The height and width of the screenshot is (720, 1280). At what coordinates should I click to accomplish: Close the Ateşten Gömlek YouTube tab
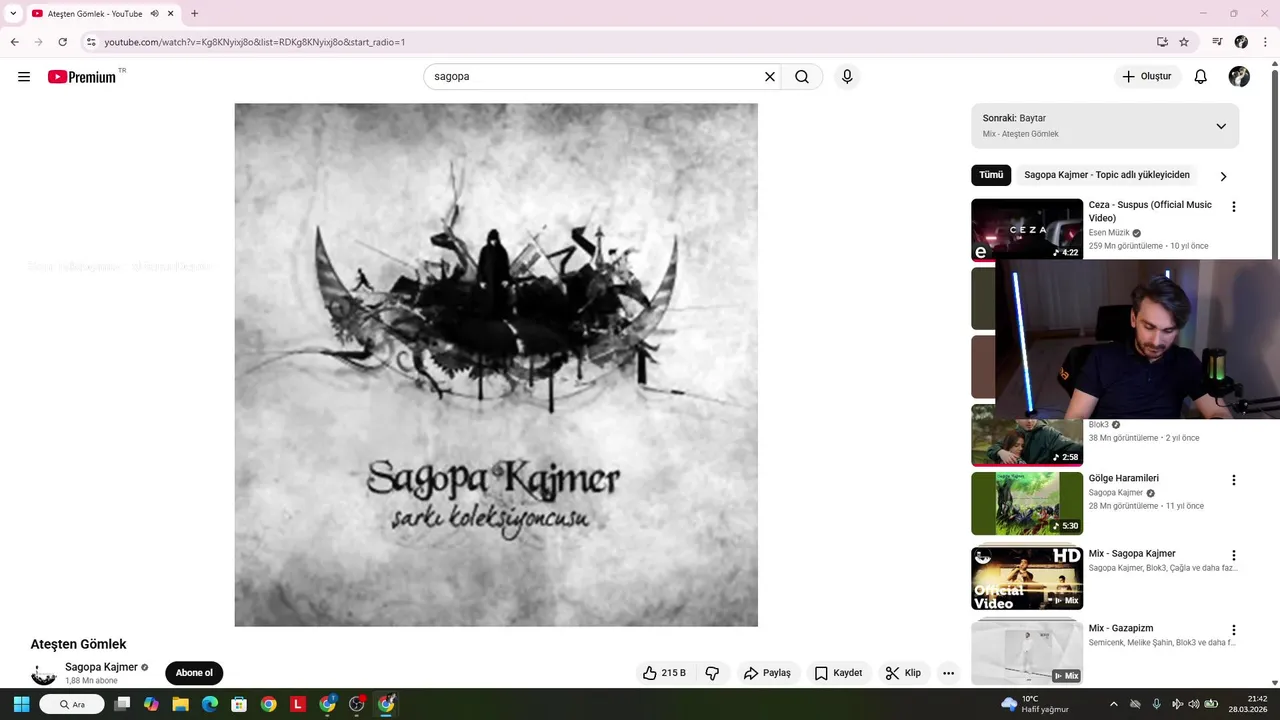pos(172,13)
